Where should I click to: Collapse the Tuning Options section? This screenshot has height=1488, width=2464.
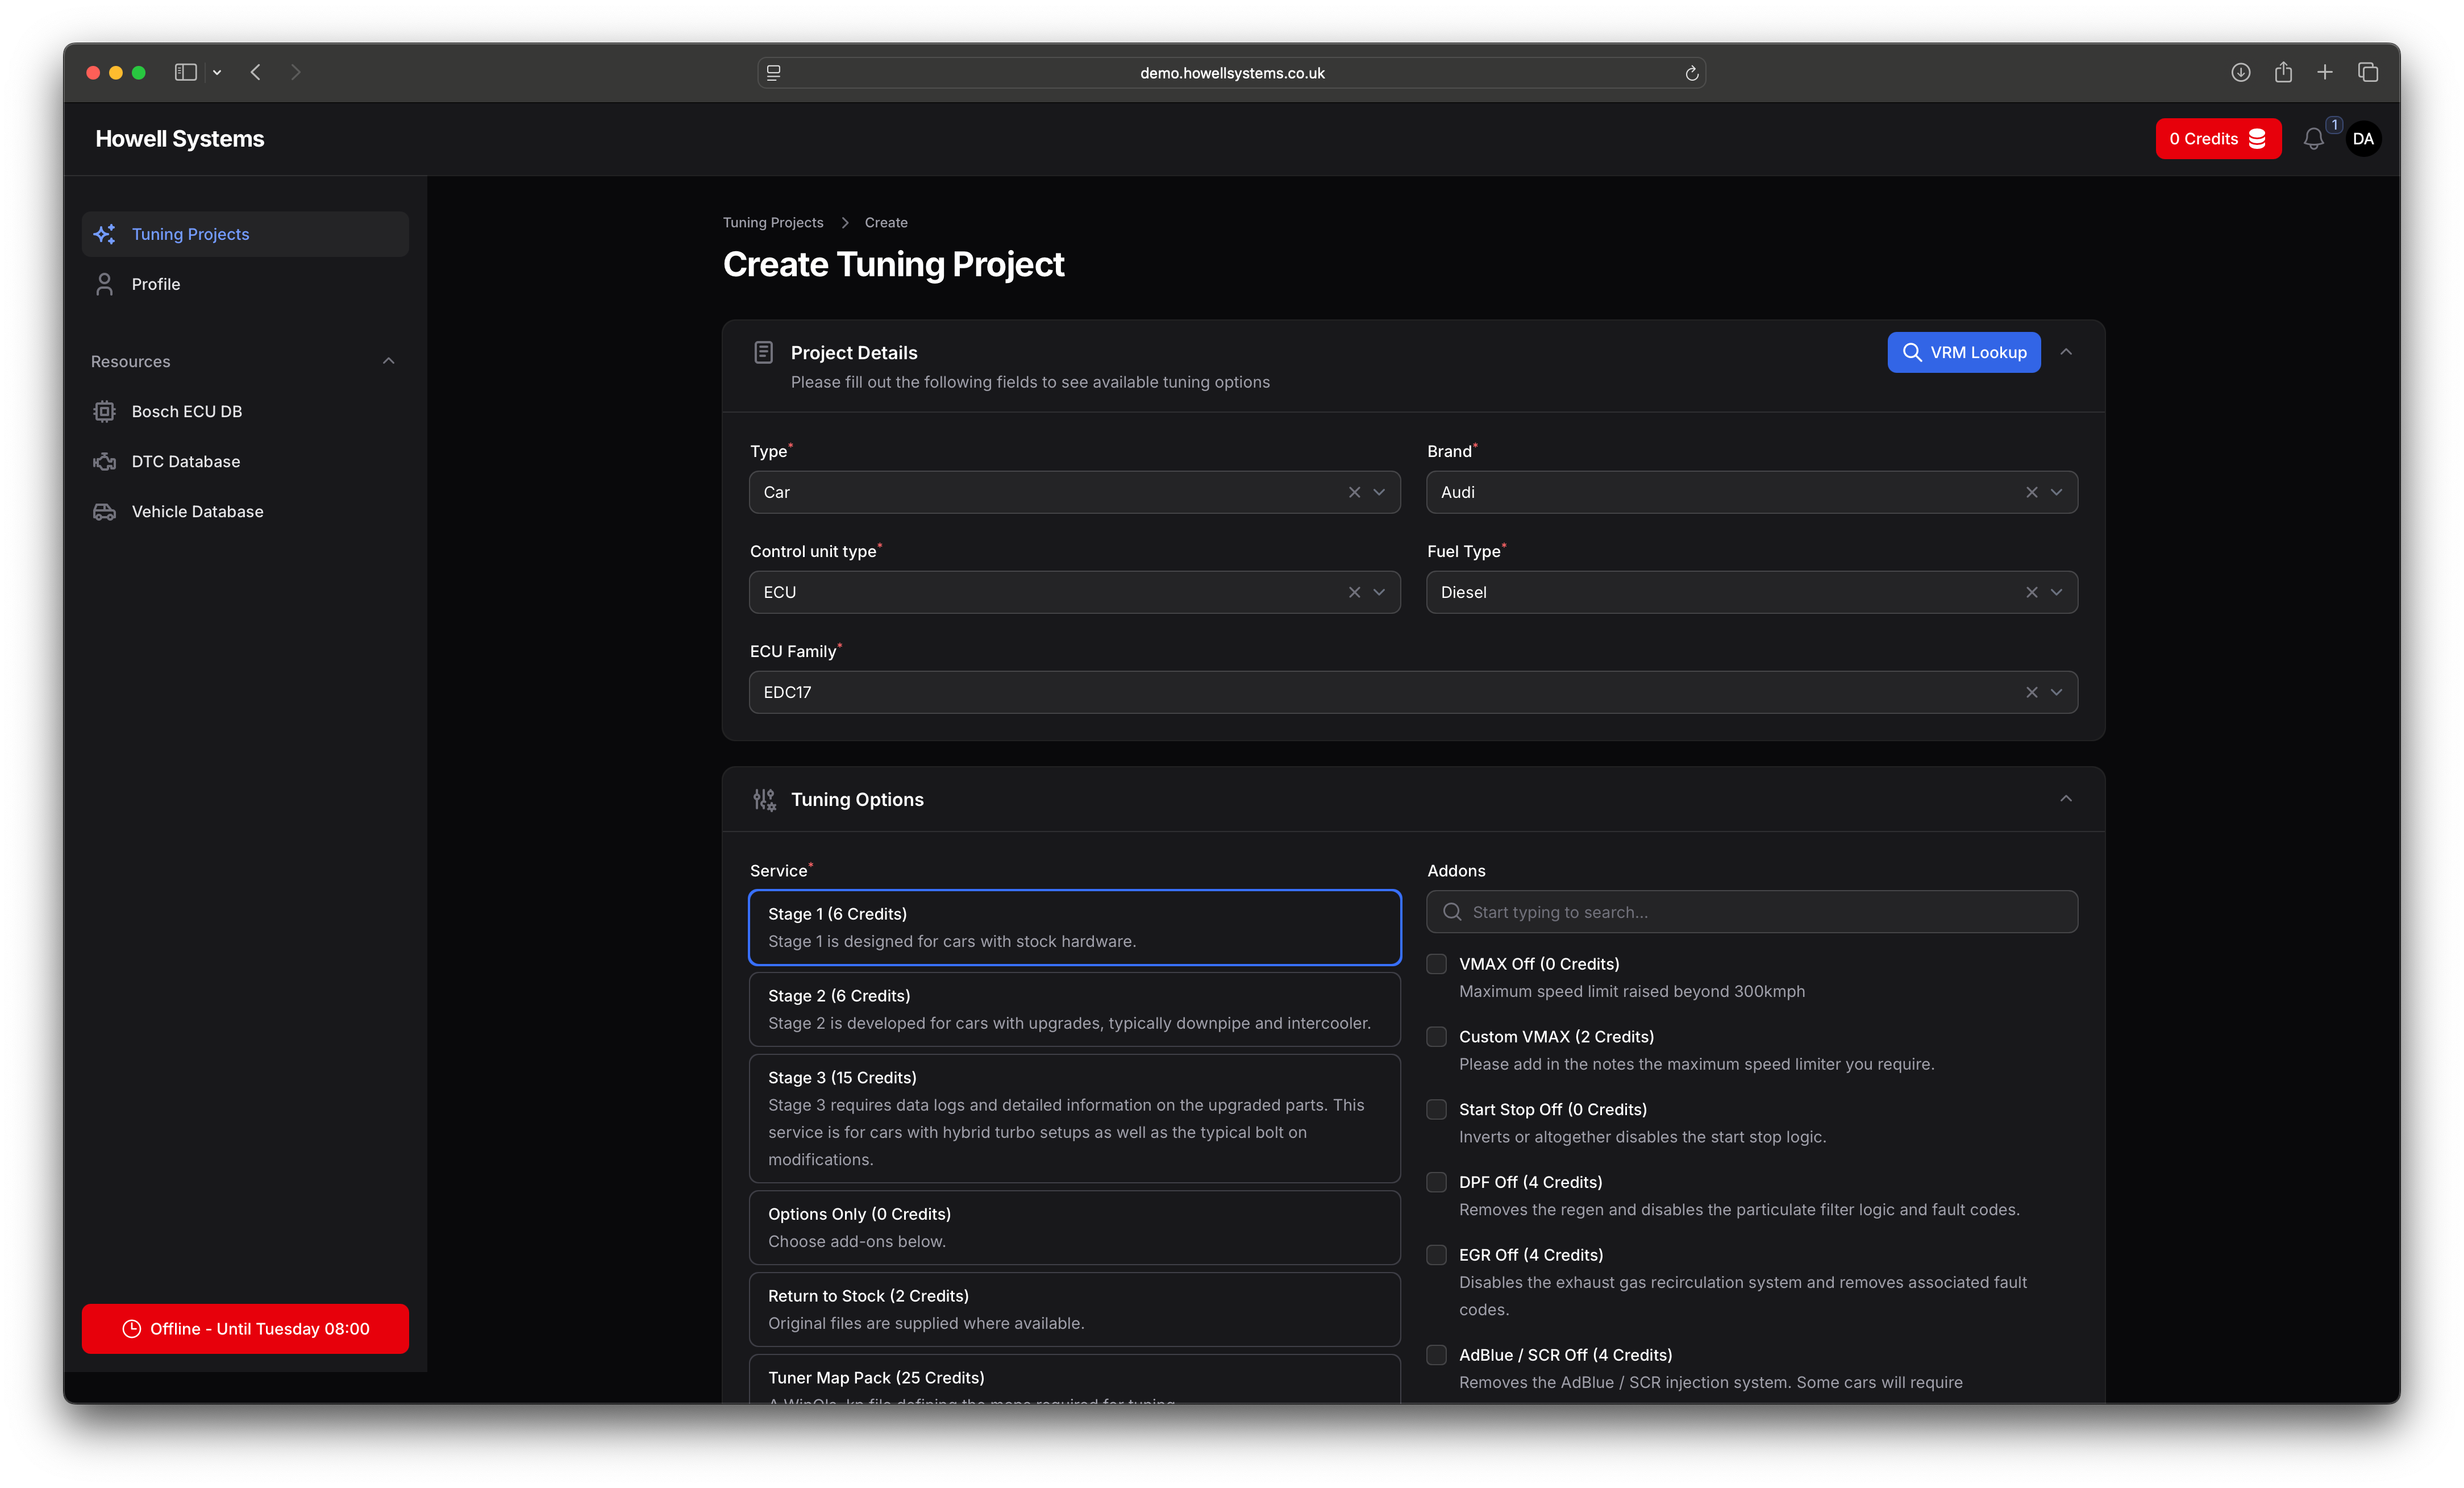tap(2066, 798)
